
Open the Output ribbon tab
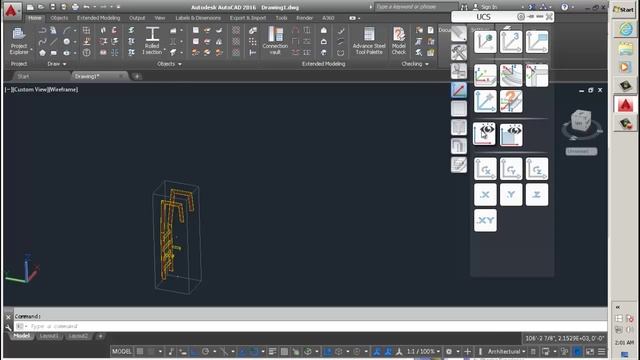pyautogui.click(x=137, y=18)
